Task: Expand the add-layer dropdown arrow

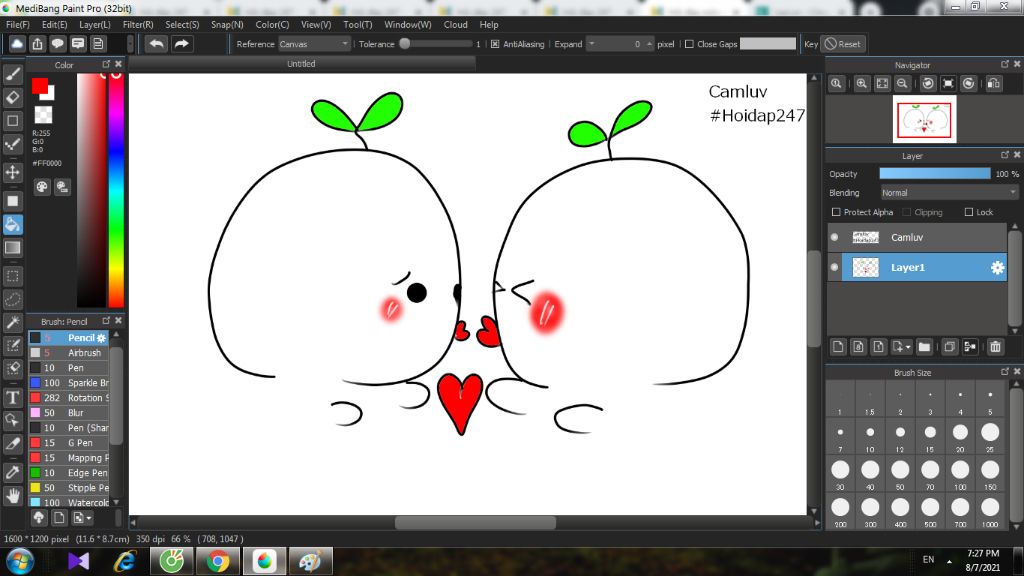Action: 908,347
